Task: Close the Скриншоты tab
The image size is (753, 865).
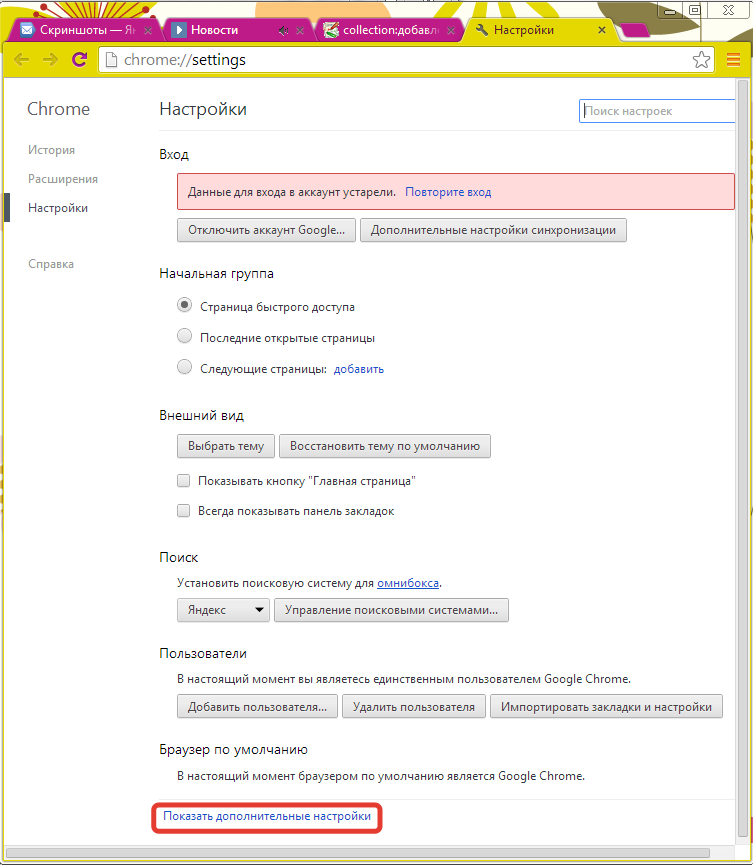Action: (x=148, y=31)
